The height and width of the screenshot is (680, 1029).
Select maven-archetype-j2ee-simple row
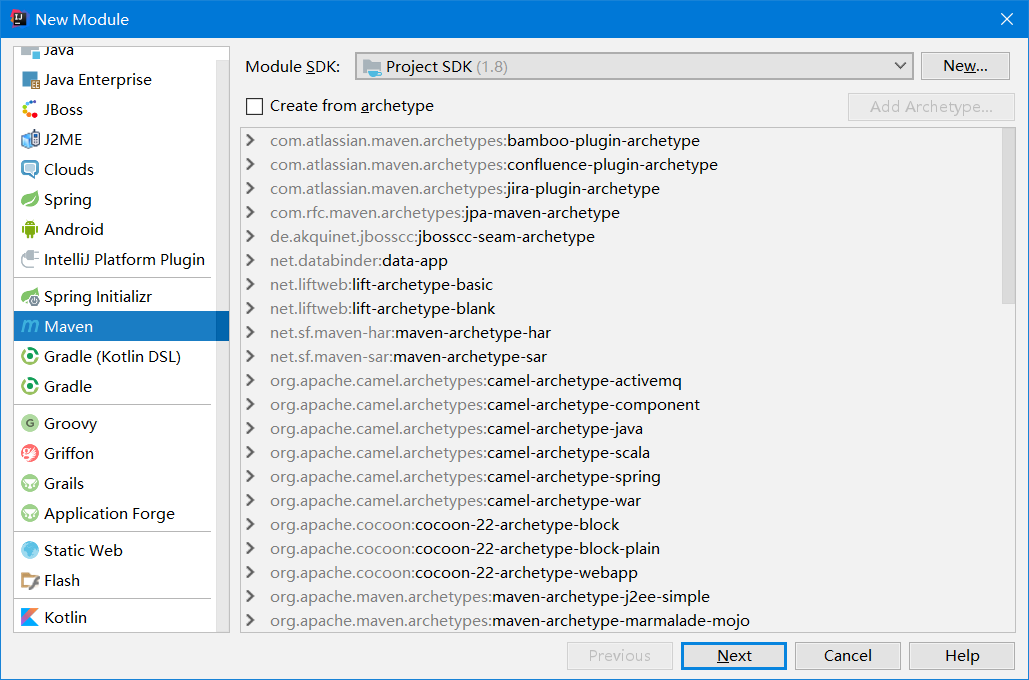click(621, 597)
